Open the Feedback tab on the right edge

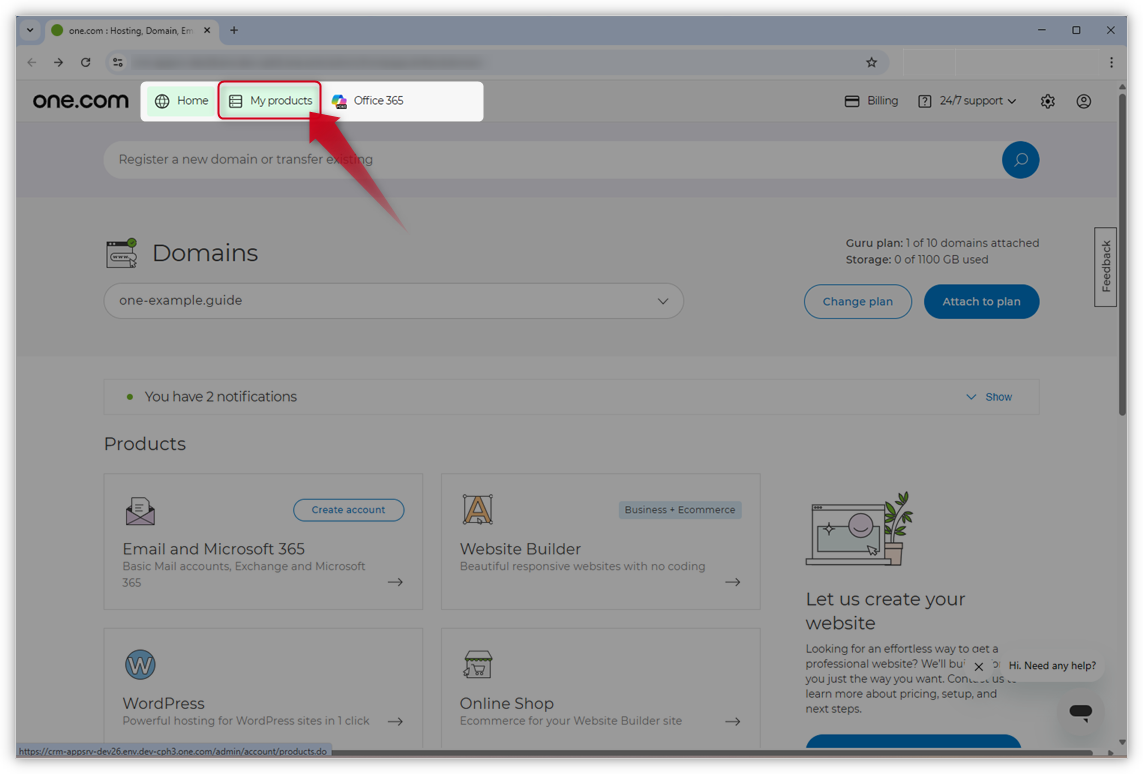[x=1105, y=265]
